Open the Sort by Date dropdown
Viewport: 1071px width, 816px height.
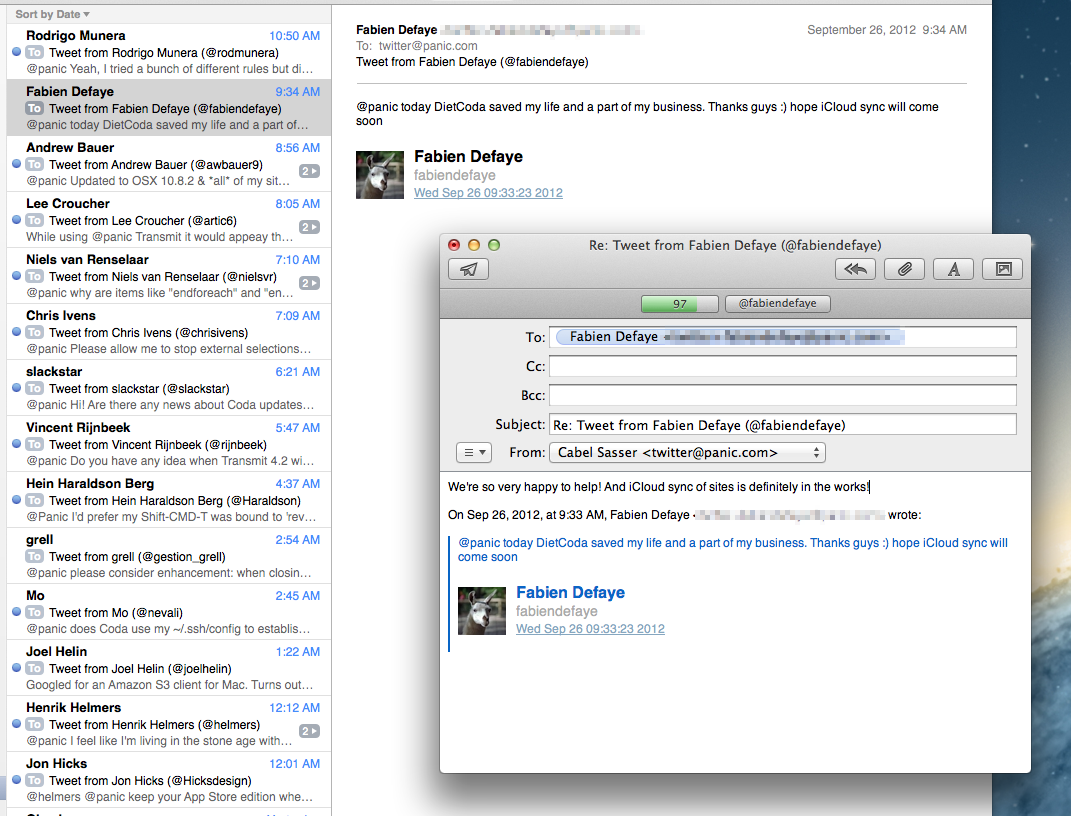coord(52,14)
